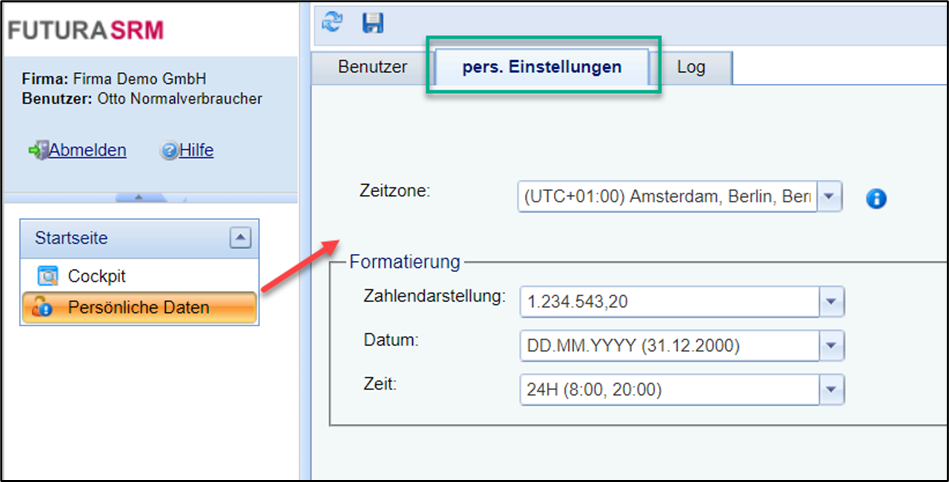The width and height of the screenshot is (949, 482).
Task: Click the save floppy disk icon
Action: click(x=373, y=22)
